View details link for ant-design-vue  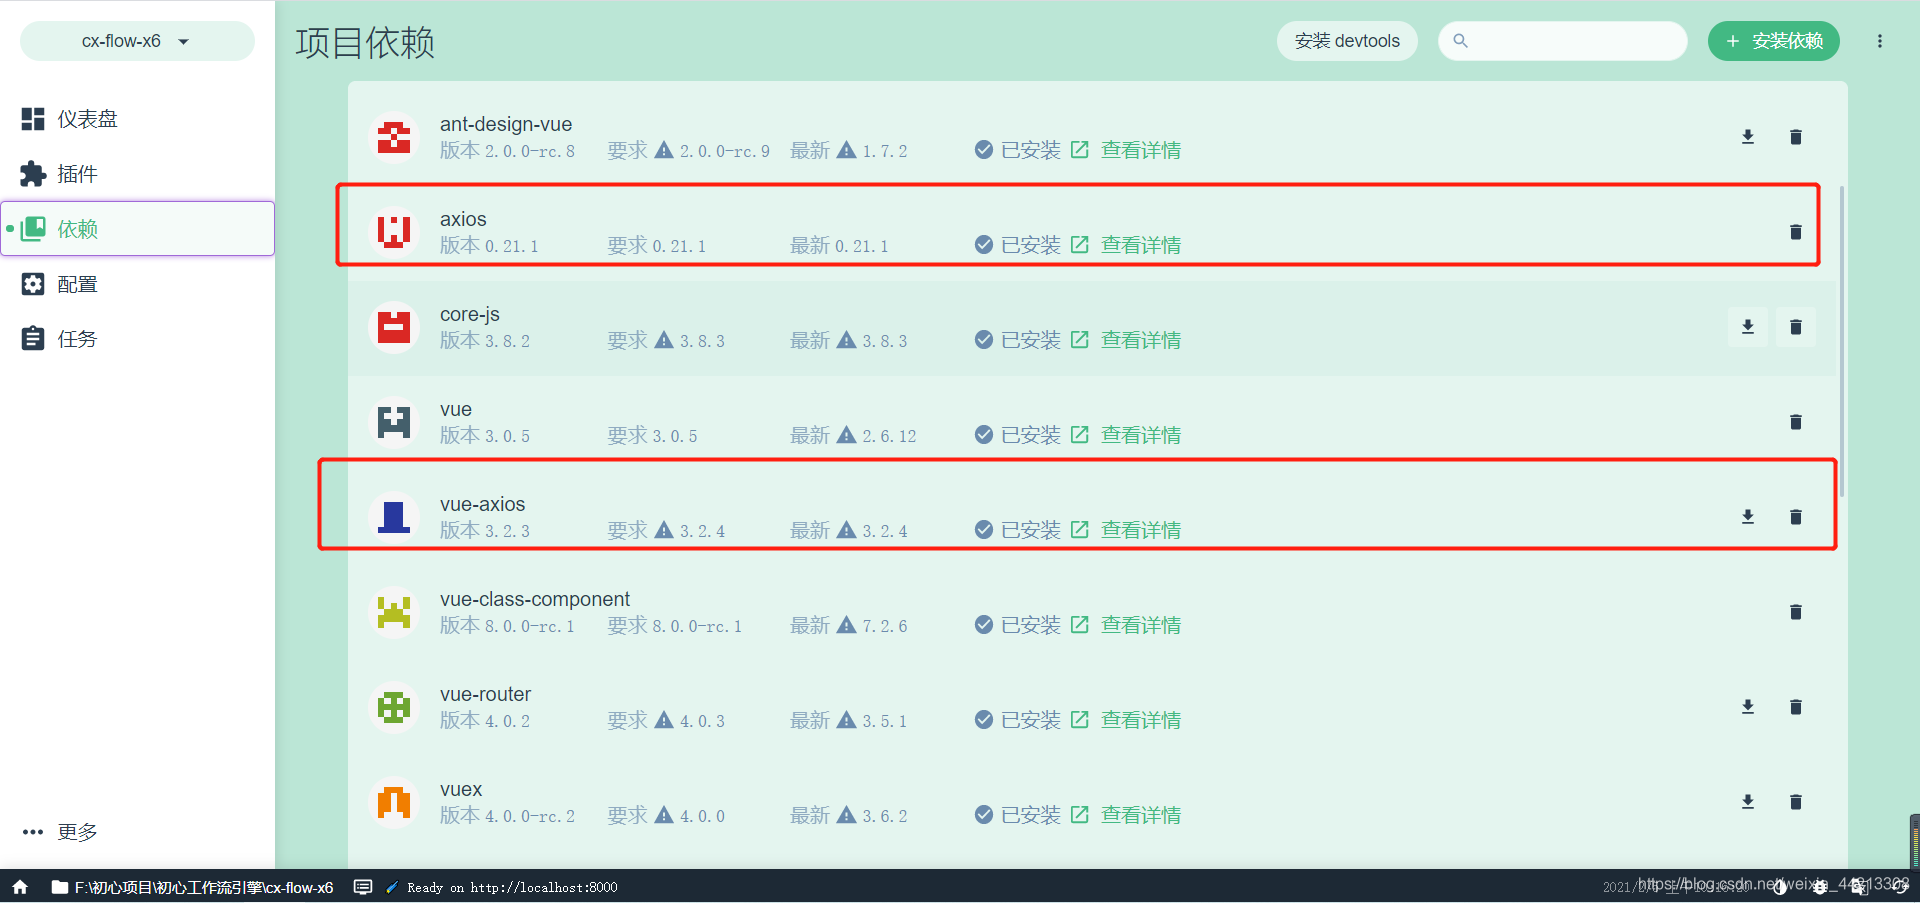(x=1126, y=150)
